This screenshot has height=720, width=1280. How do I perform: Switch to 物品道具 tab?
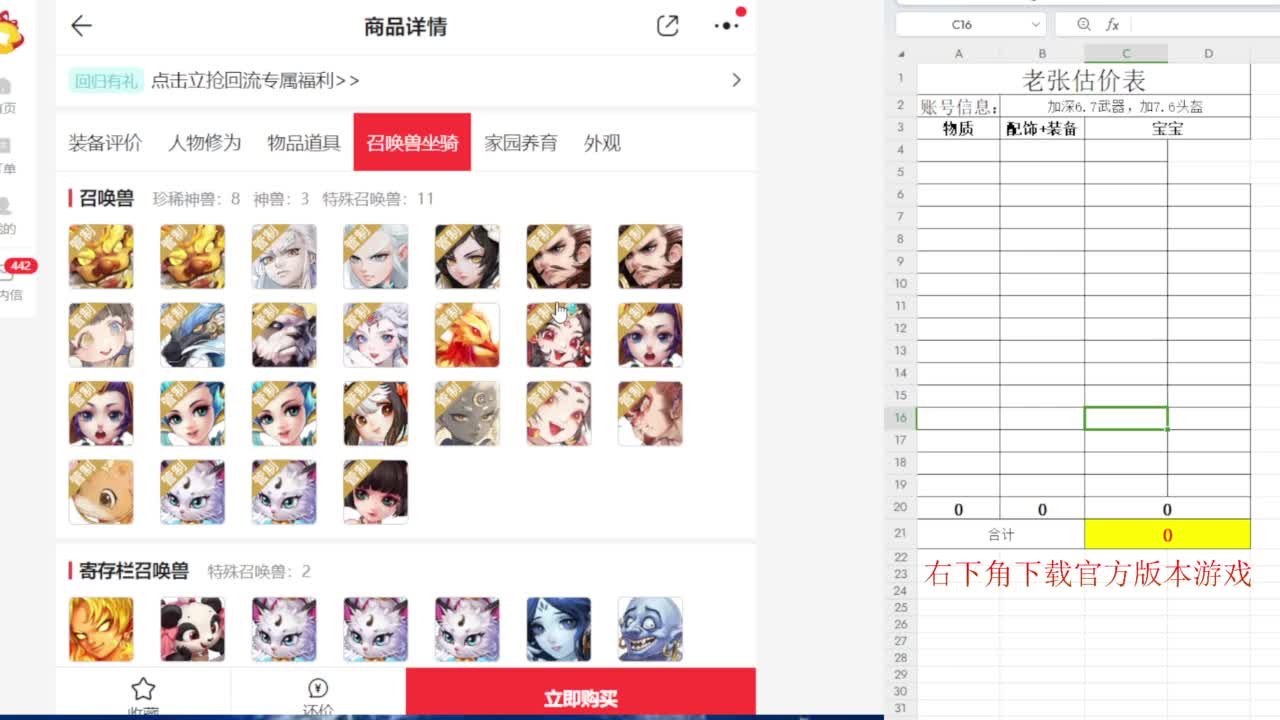(x=304, y=143)
